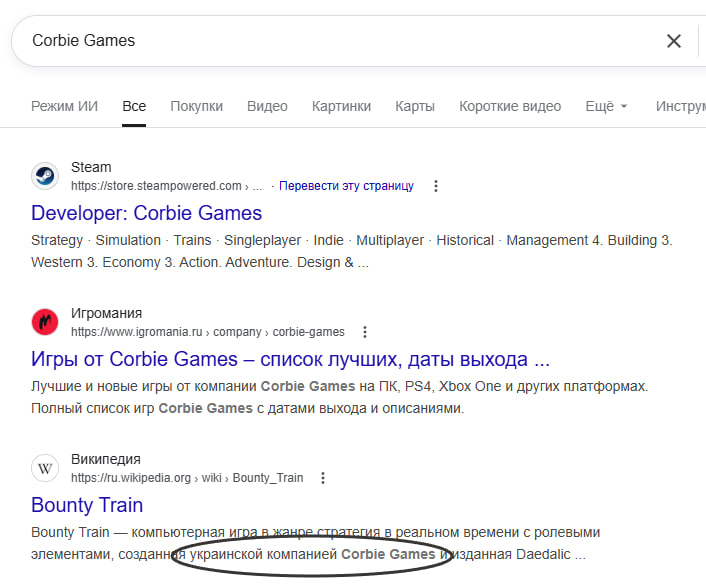This screenshot has width=706, height=587.
Task: Open the igromania.ru URL breadcrumb
Action: click(208, 332)
